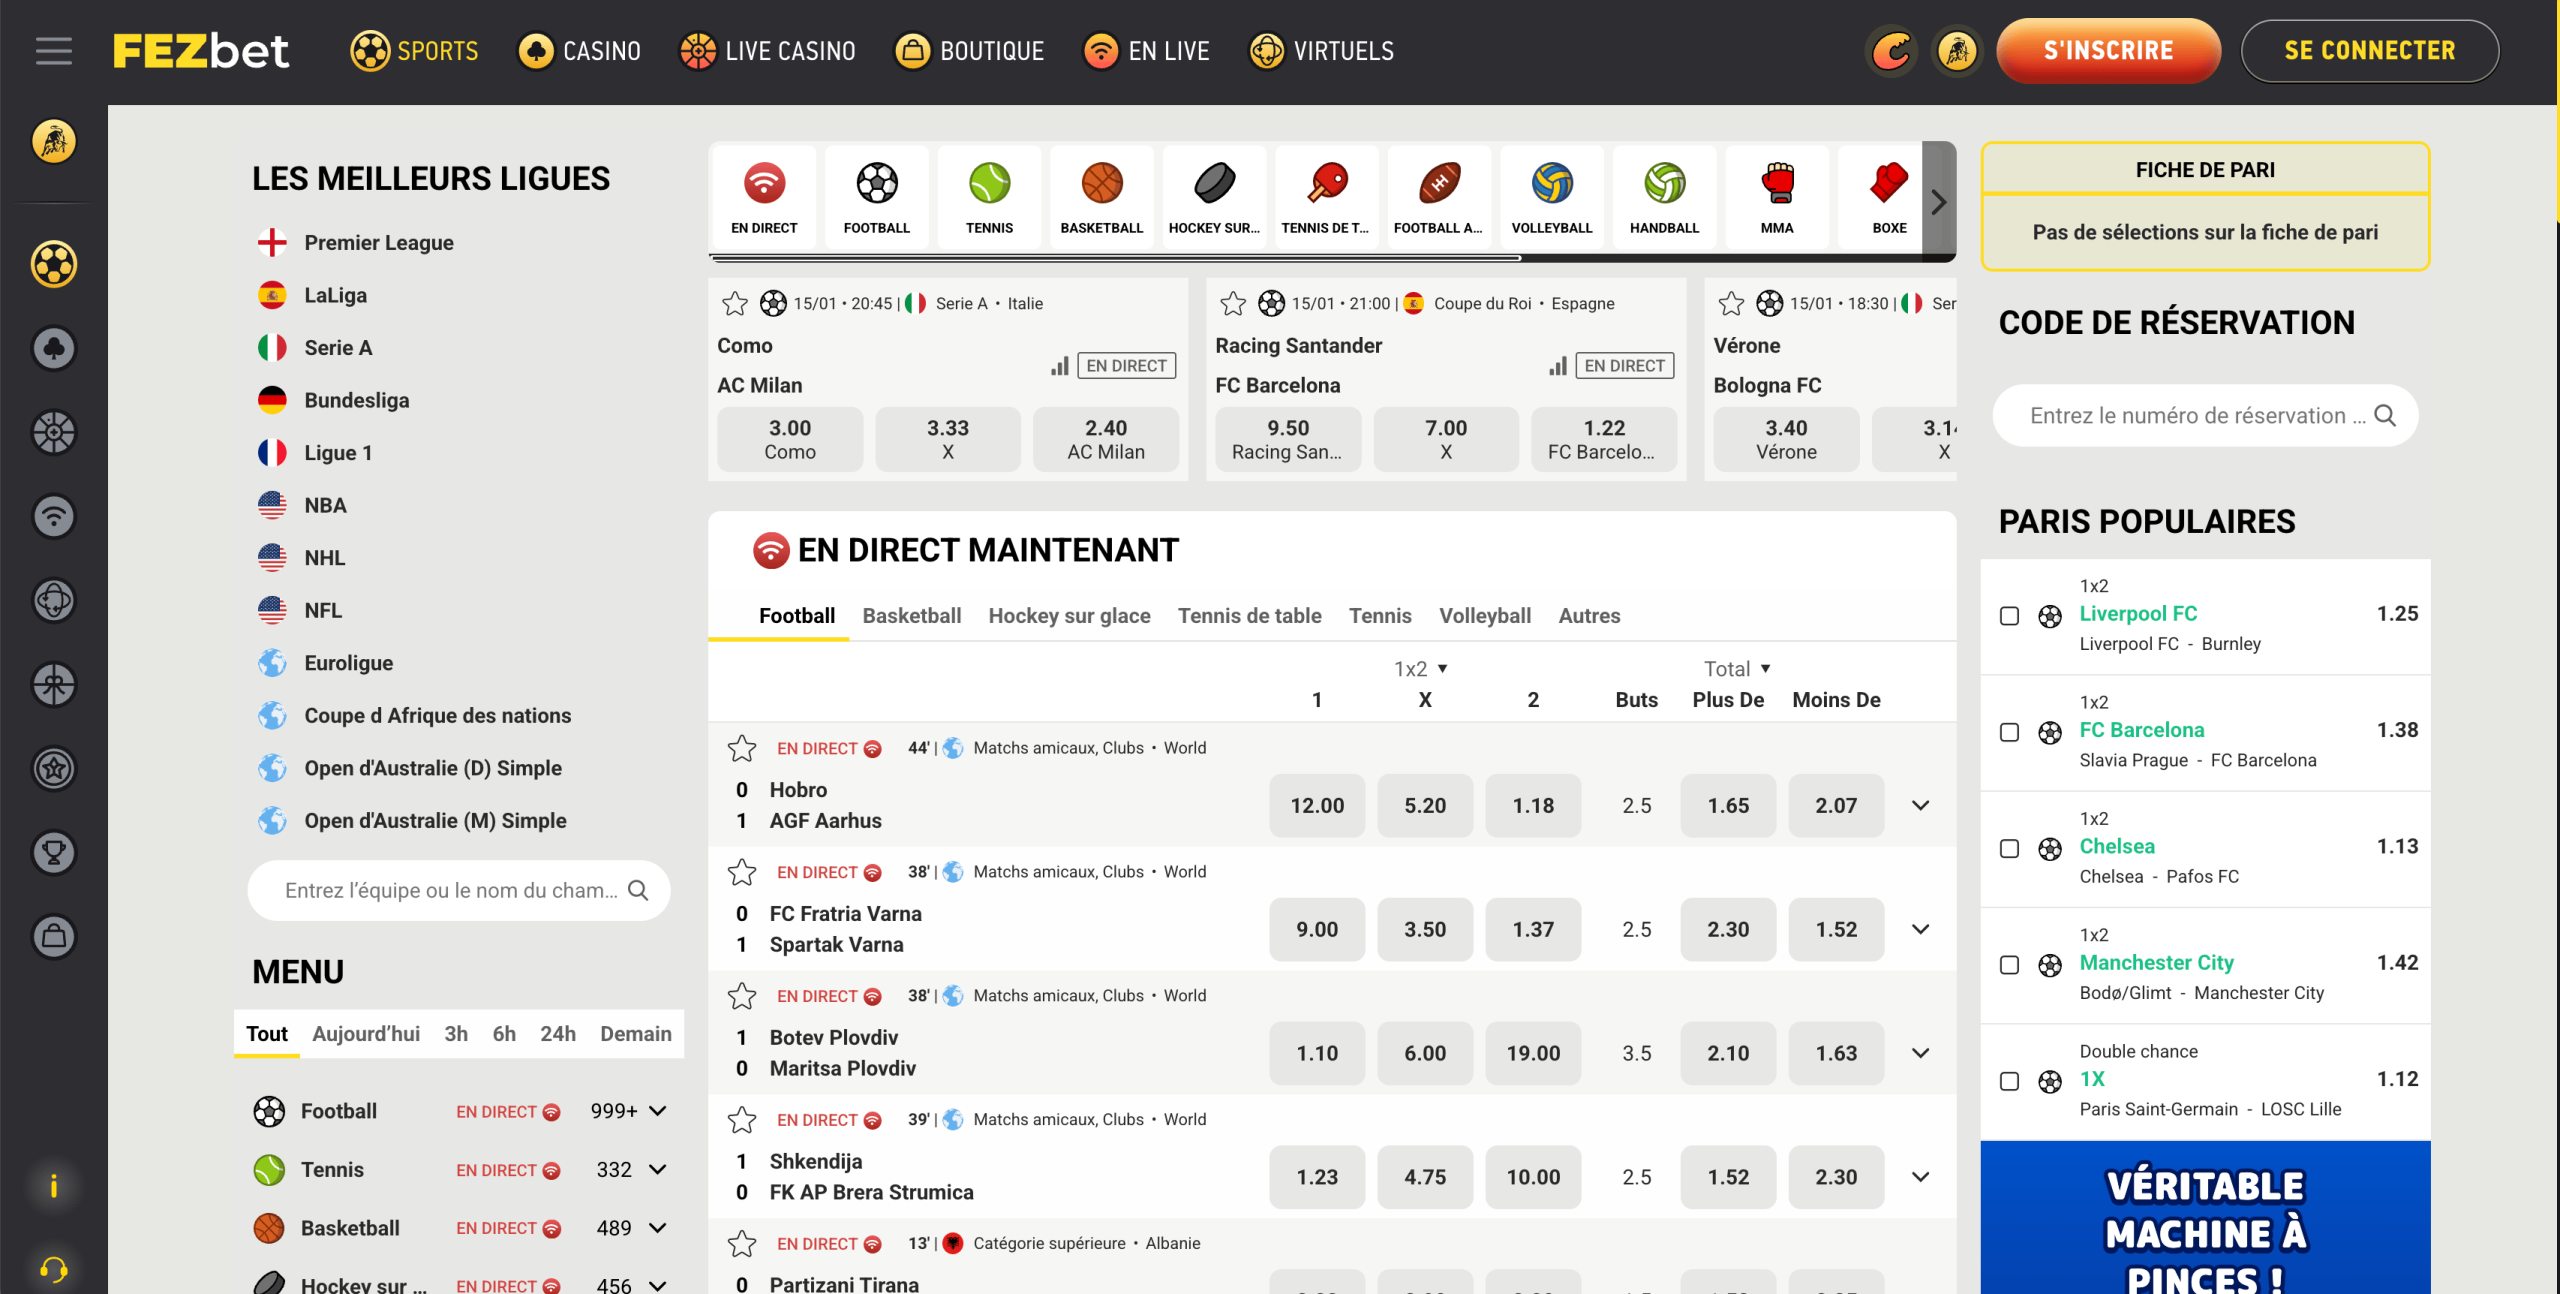Click the S'INSCRIRE button

[x=2108, y=51]
